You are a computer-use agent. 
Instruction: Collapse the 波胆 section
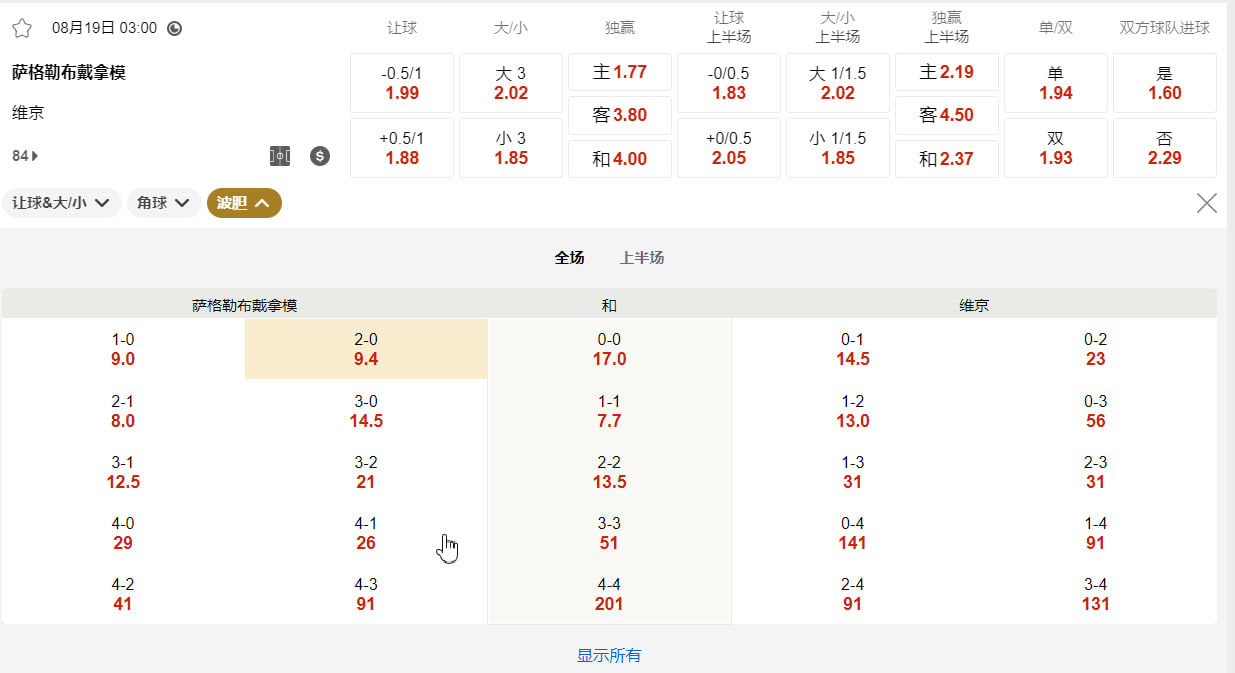coord(244,203)
